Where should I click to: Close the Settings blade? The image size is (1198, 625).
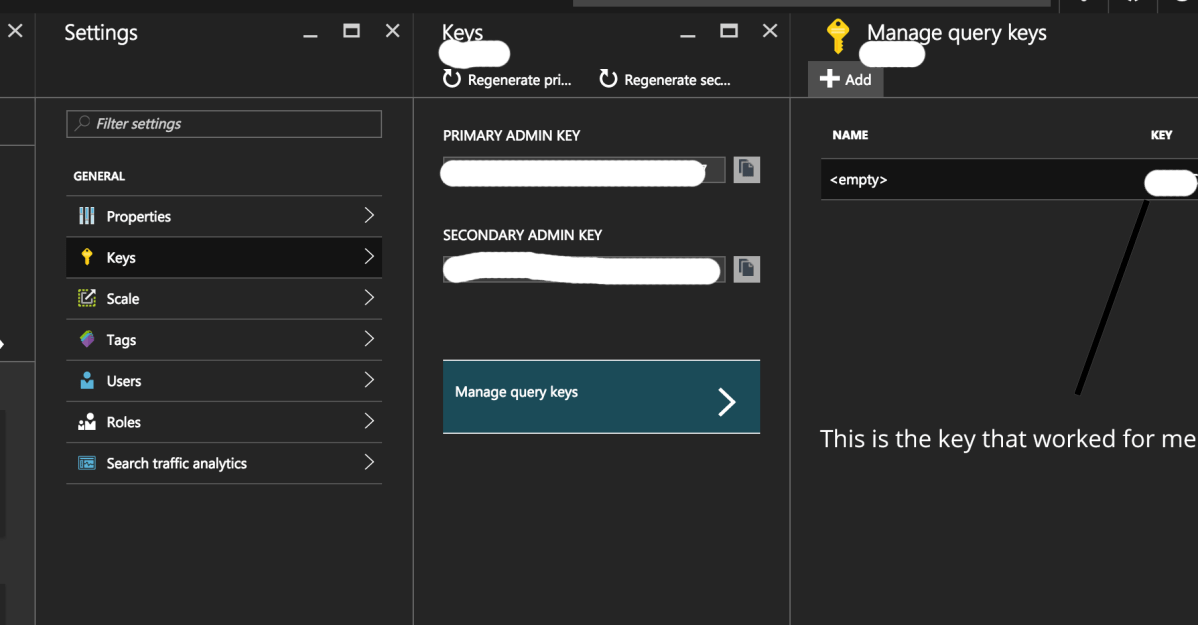(x=393, y=31)
